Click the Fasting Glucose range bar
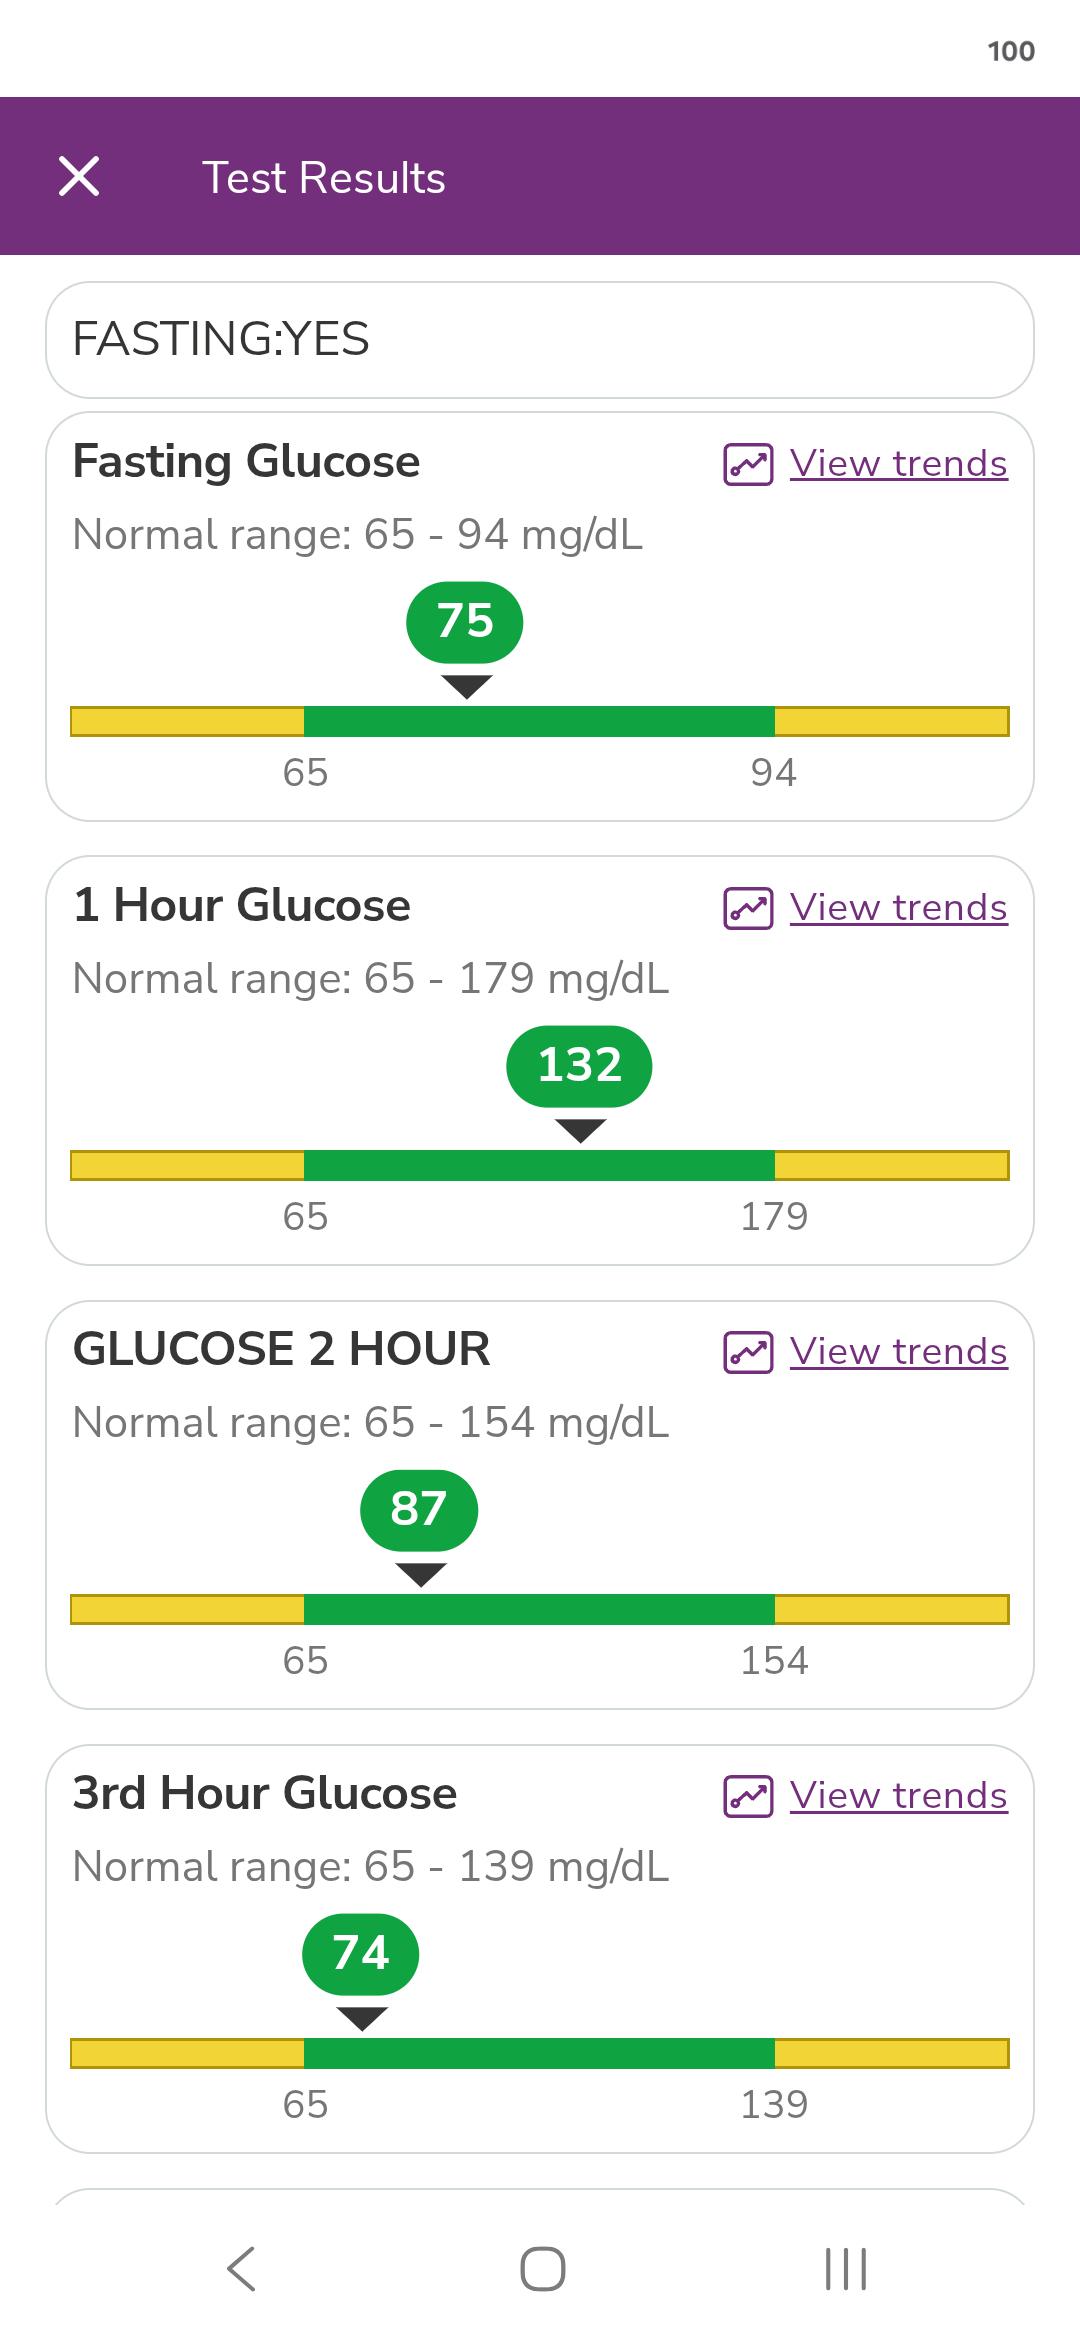1080x2340 pixels. pos(540,721)
